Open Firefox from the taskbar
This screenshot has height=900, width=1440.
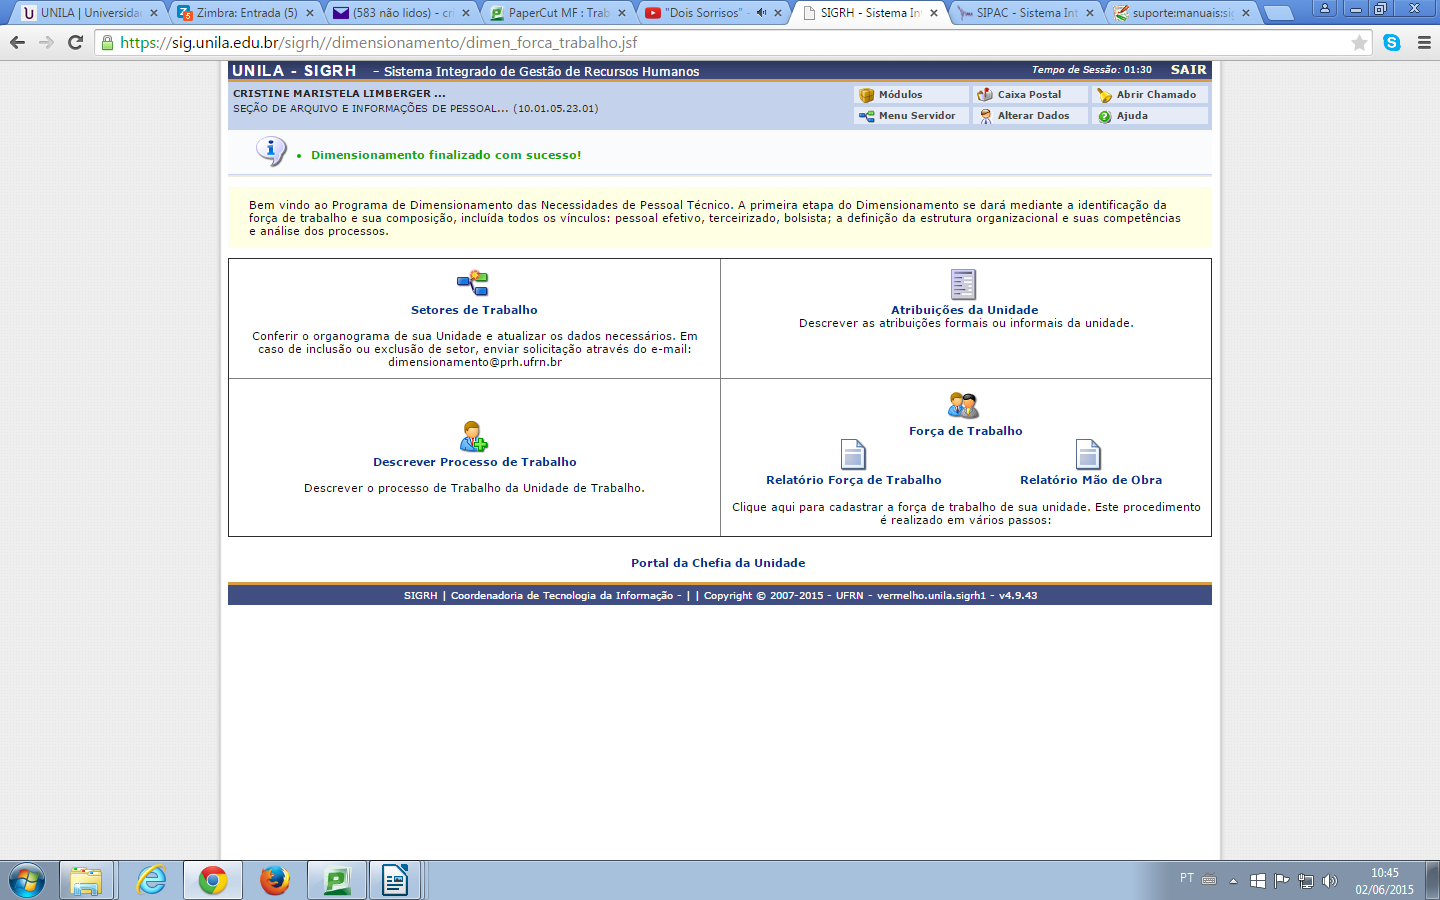pyautogui.click(x=274, y=881)
